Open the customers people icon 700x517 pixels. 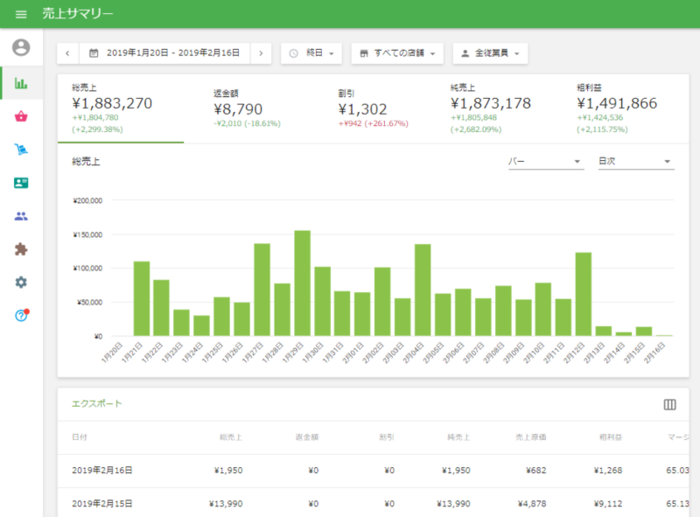(x=21, y=216)
